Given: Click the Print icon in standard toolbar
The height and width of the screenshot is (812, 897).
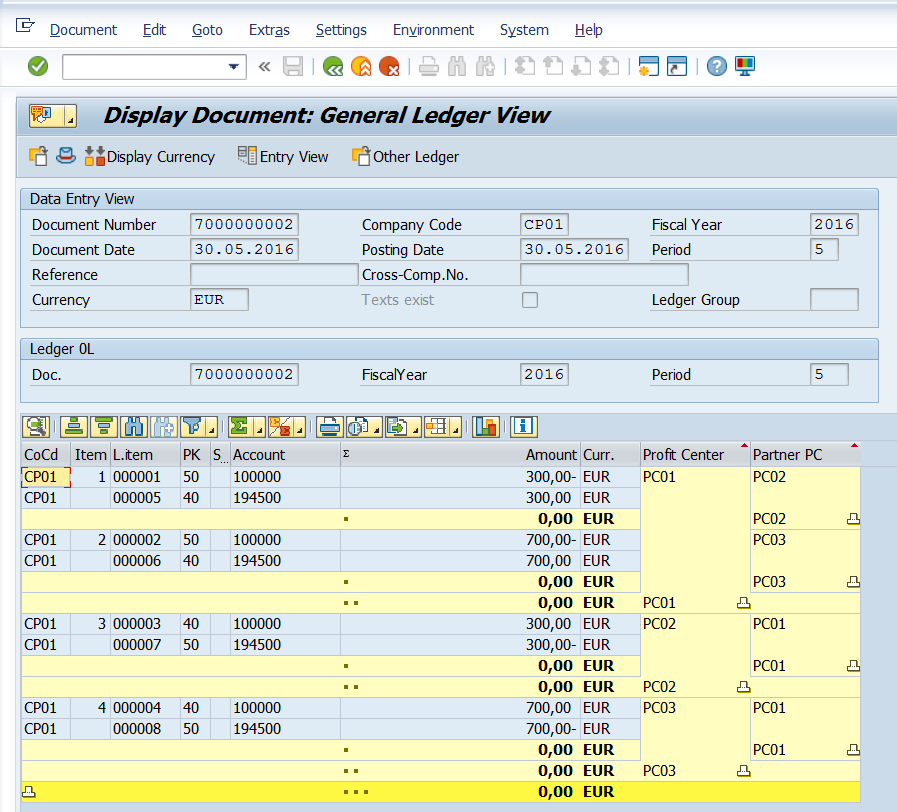Looking at the screenshot, I should point(428,66).
